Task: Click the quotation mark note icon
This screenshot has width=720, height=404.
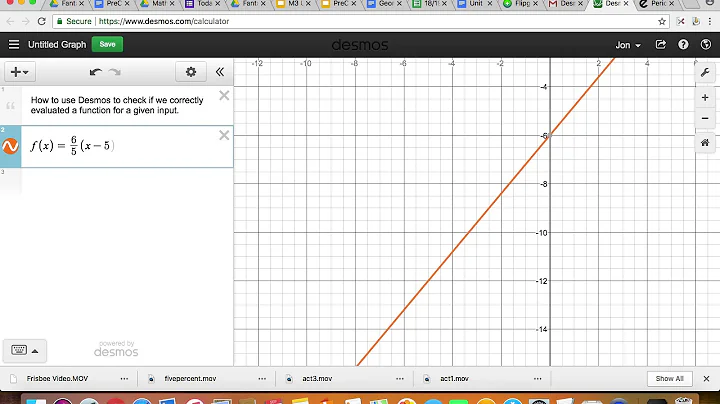Action: click(11, 106)
